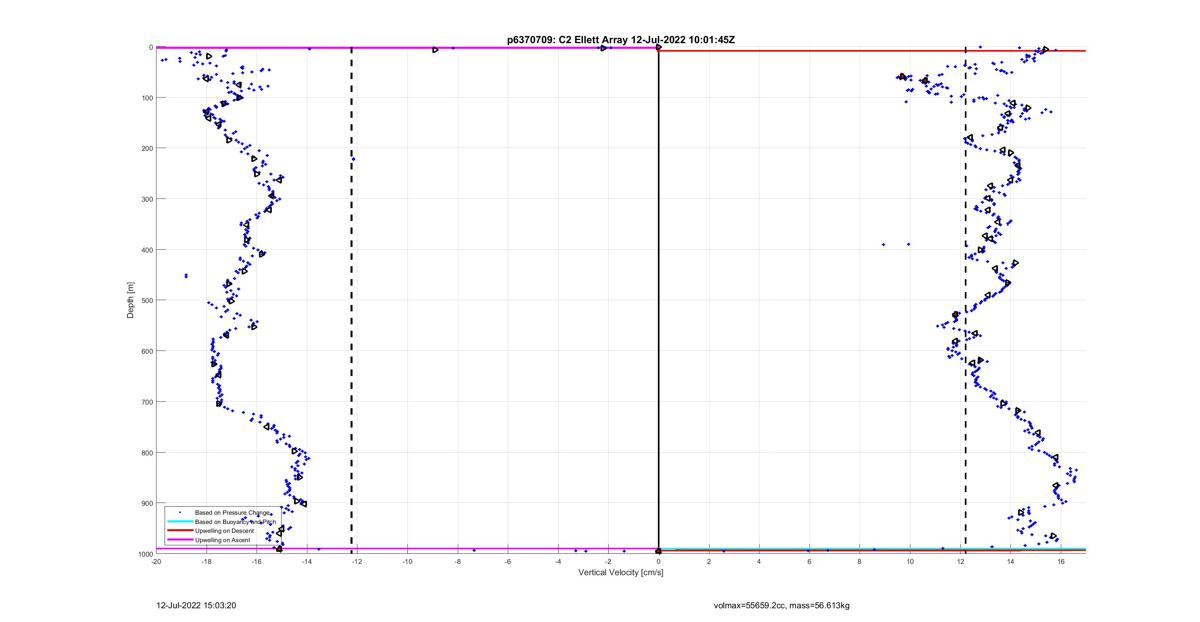Click the positive x-axis tick label '4'

pos(759,562)
